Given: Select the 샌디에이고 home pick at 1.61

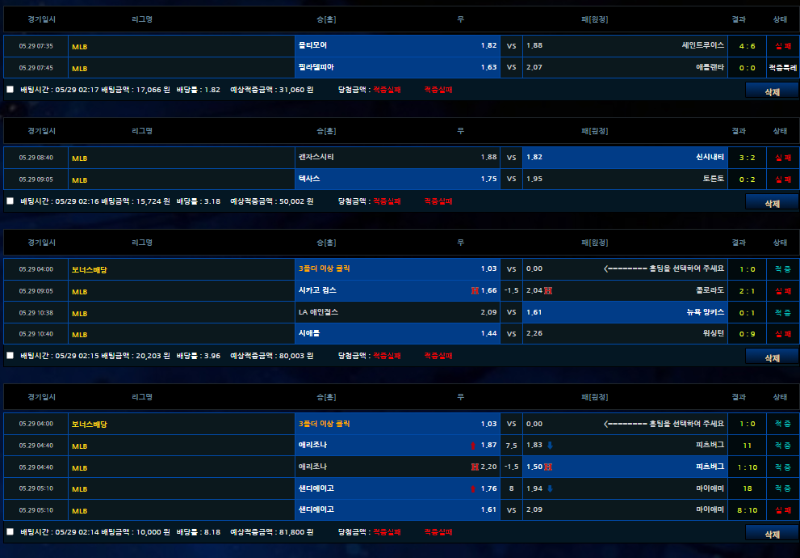Looking at the screenshot, I should [x=397, y=510].
